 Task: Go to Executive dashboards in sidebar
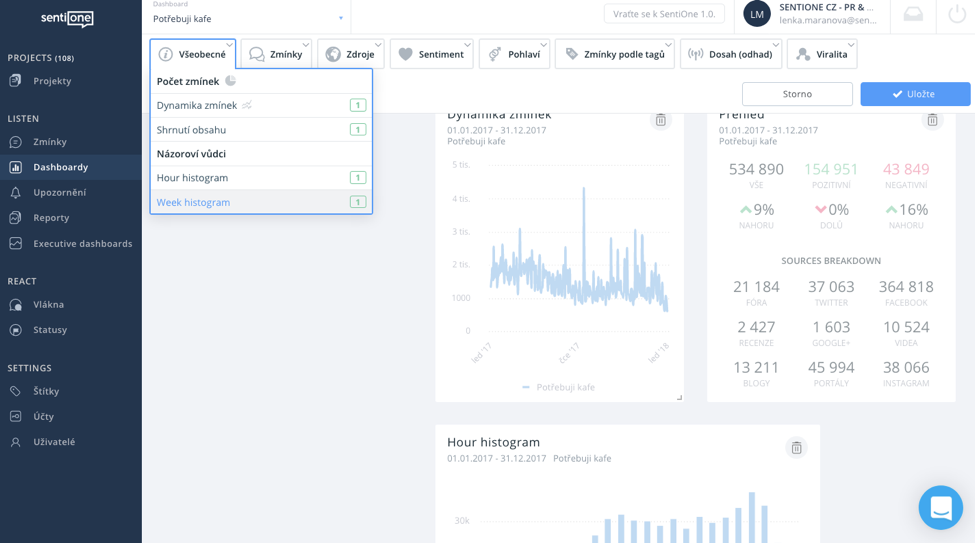[x=82, y=244]
